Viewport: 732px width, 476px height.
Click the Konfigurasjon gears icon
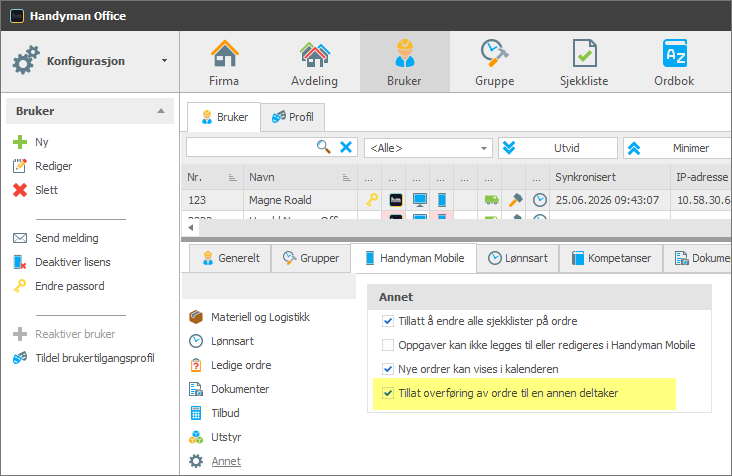point(26,60)
